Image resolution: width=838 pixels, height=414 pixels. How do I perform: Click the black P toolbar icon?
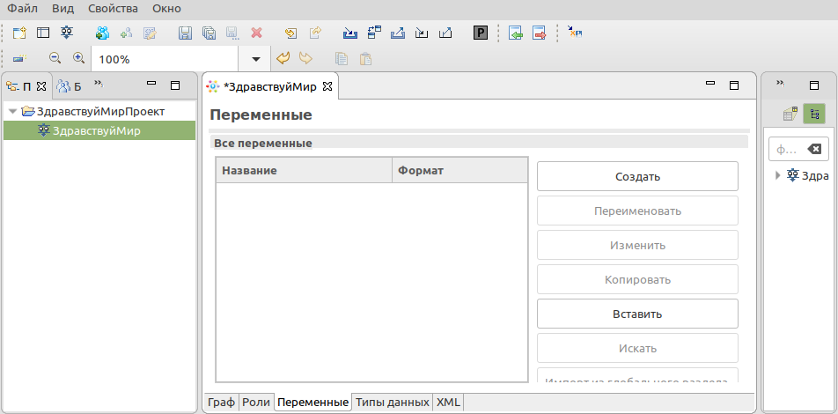[x=480, y=33]
